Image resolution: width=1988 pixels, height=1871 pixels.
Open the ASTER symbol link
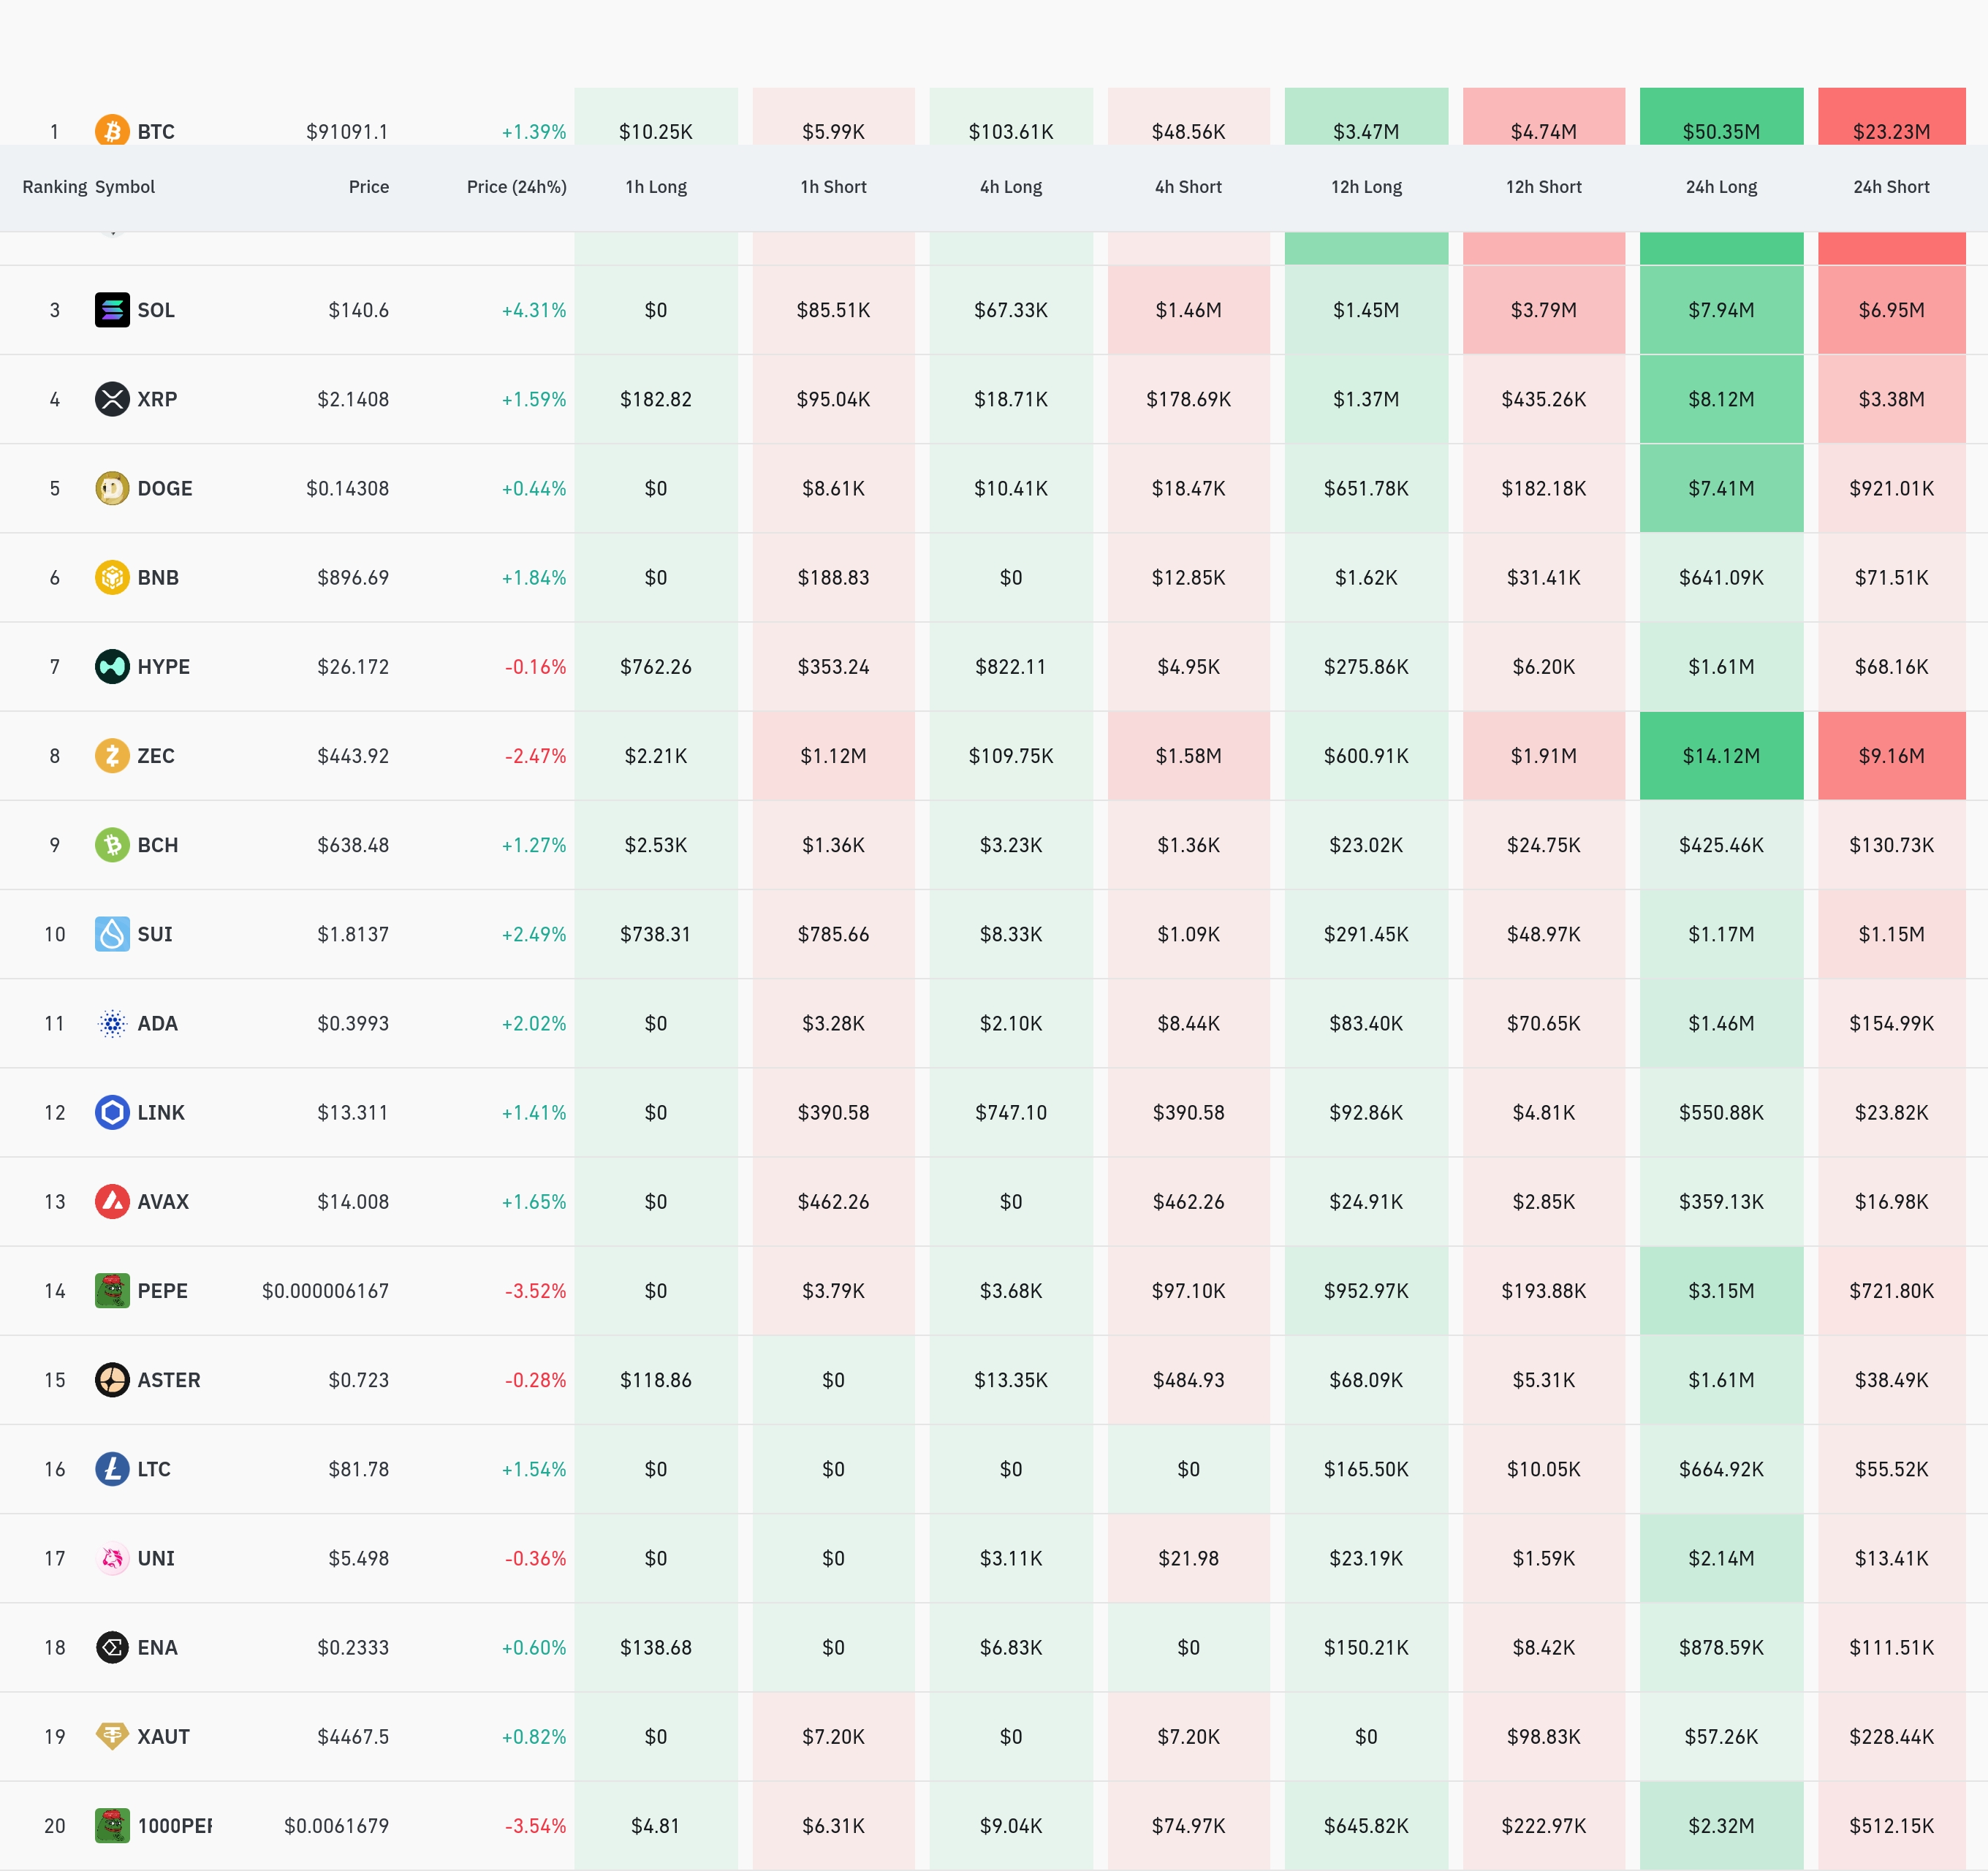(x=169, y=1380)
